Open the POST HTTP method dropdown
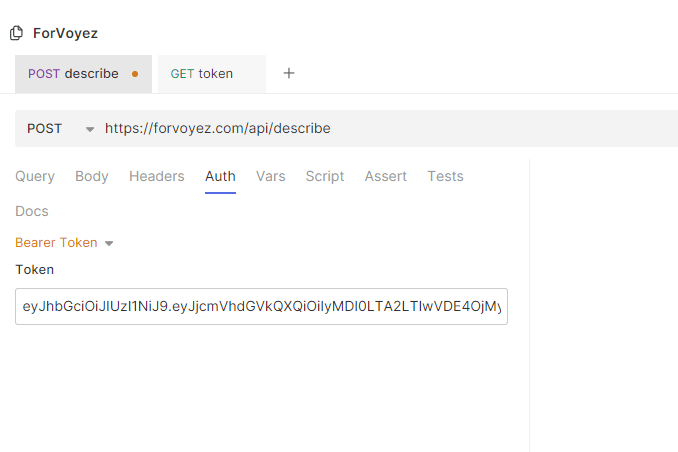 pos(61,128)
